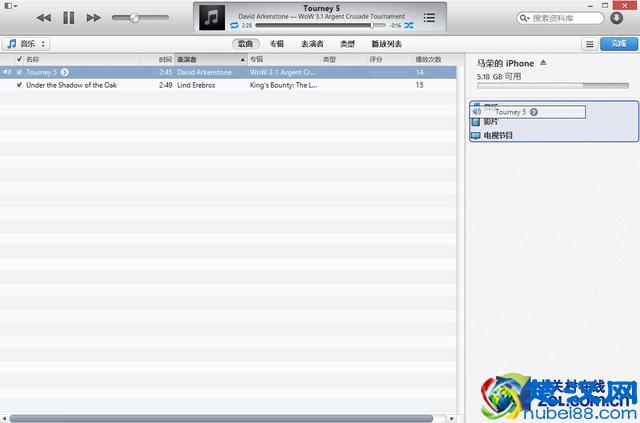Click the album artwork music note thumbnail
This screenshot has width=640, height=423.
pyautogui.click(x=211, y=18)
